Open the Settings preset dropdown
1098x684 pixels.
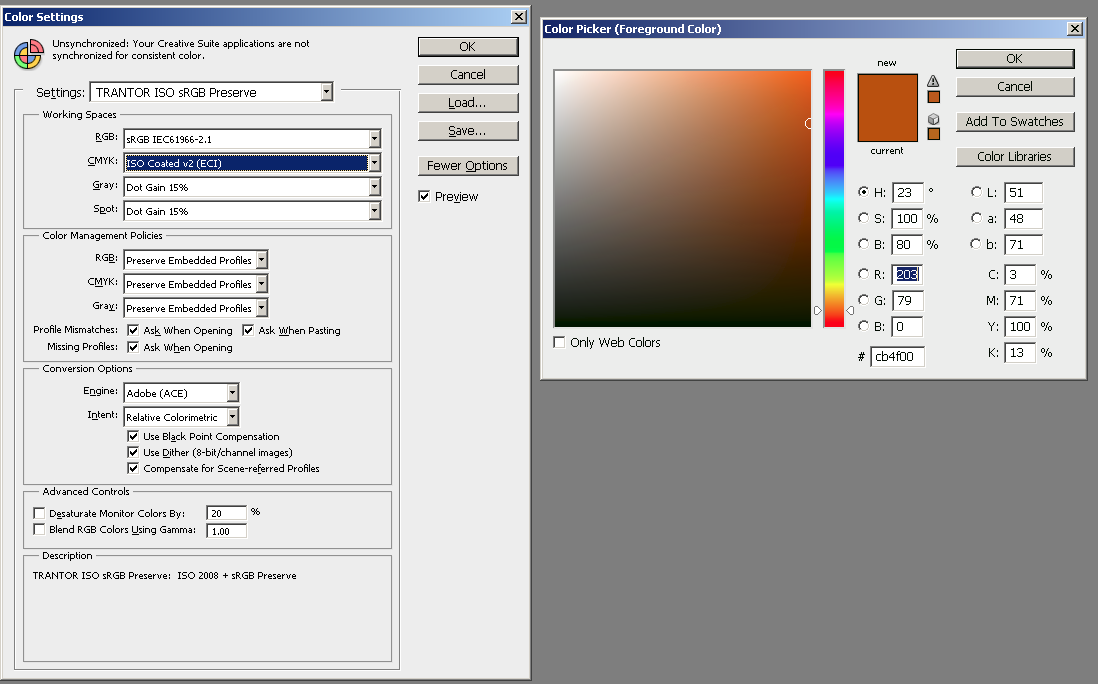[x=211, y=92]
